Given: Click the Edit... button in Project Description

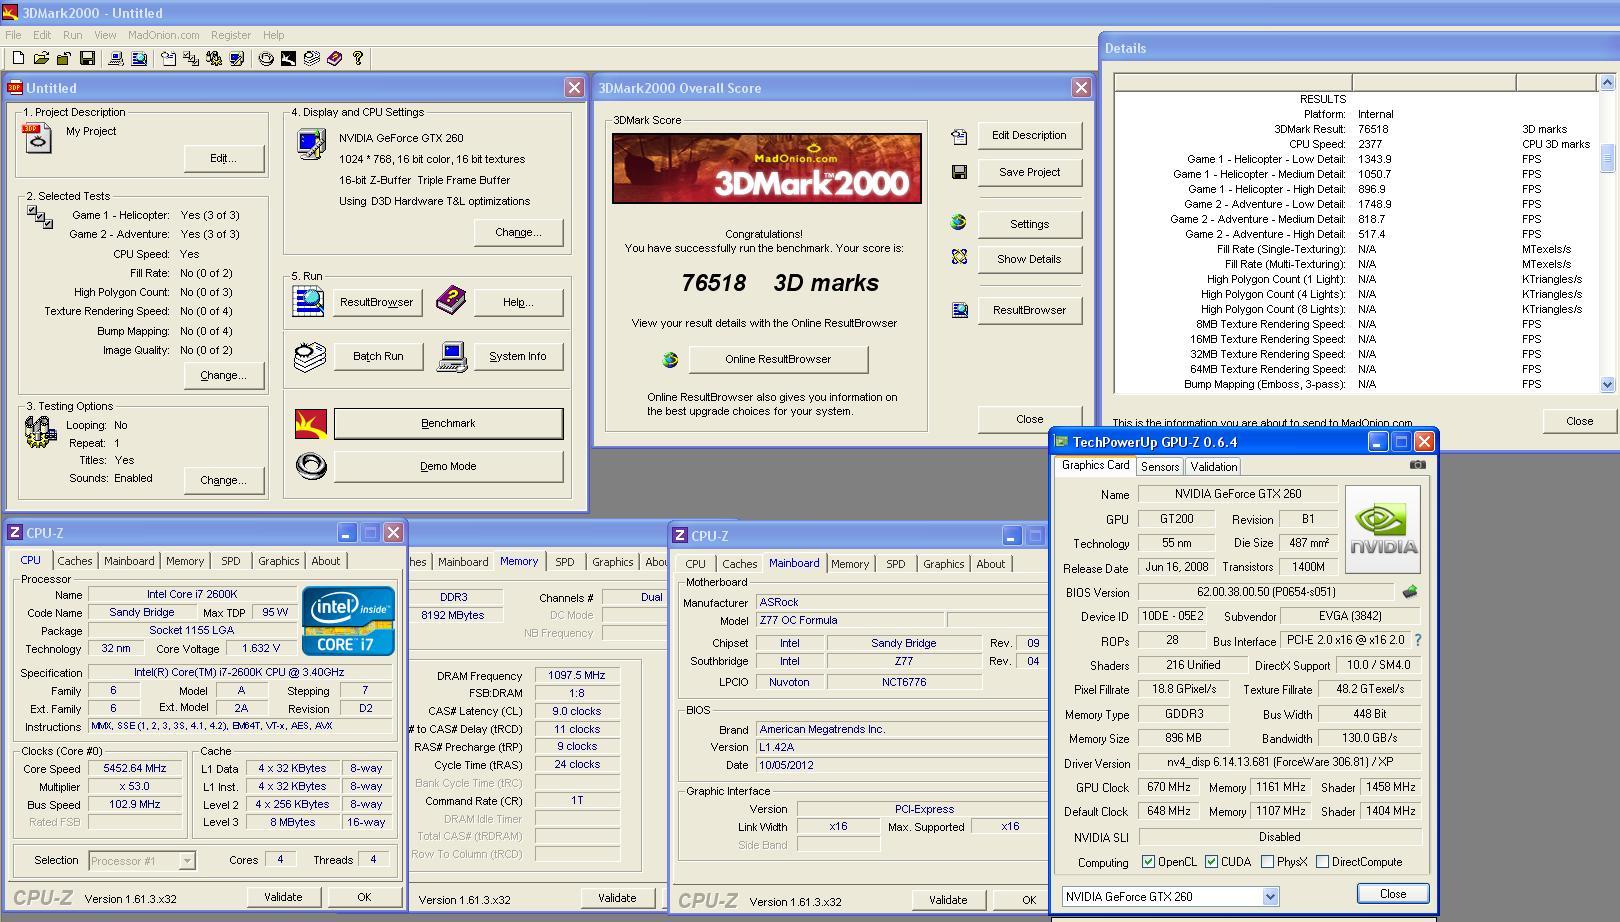Looking at the screenshot, I should tap(223, 158).
